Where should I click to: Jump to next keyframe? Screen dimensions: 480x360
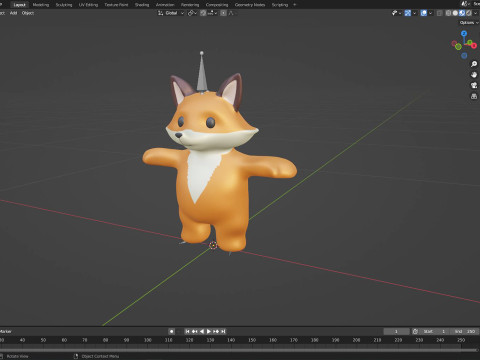pyautogui.click(x=216, y=331)
